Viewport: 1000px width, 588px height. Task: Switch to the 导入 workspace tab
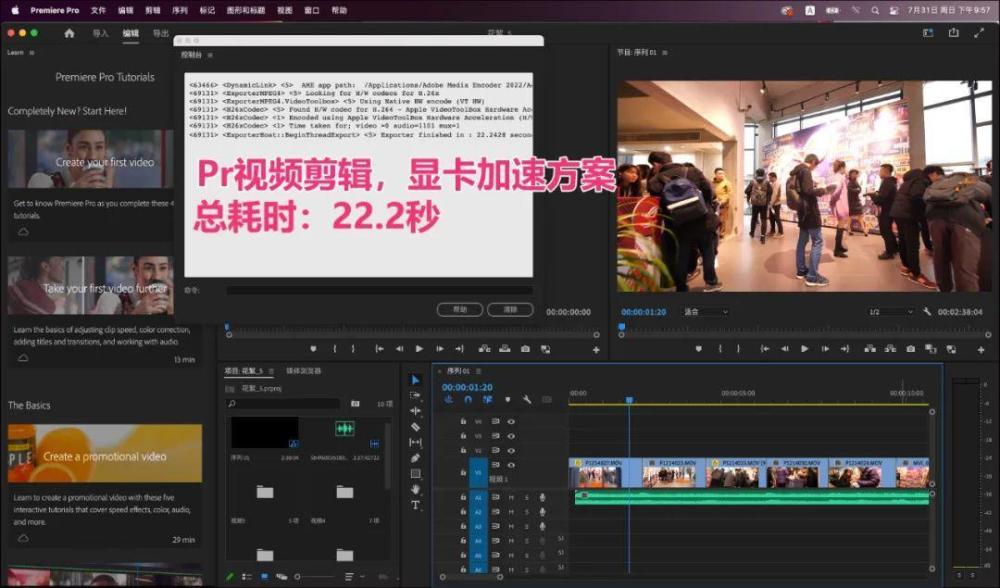pyautogui.click(x=100, y=33)
